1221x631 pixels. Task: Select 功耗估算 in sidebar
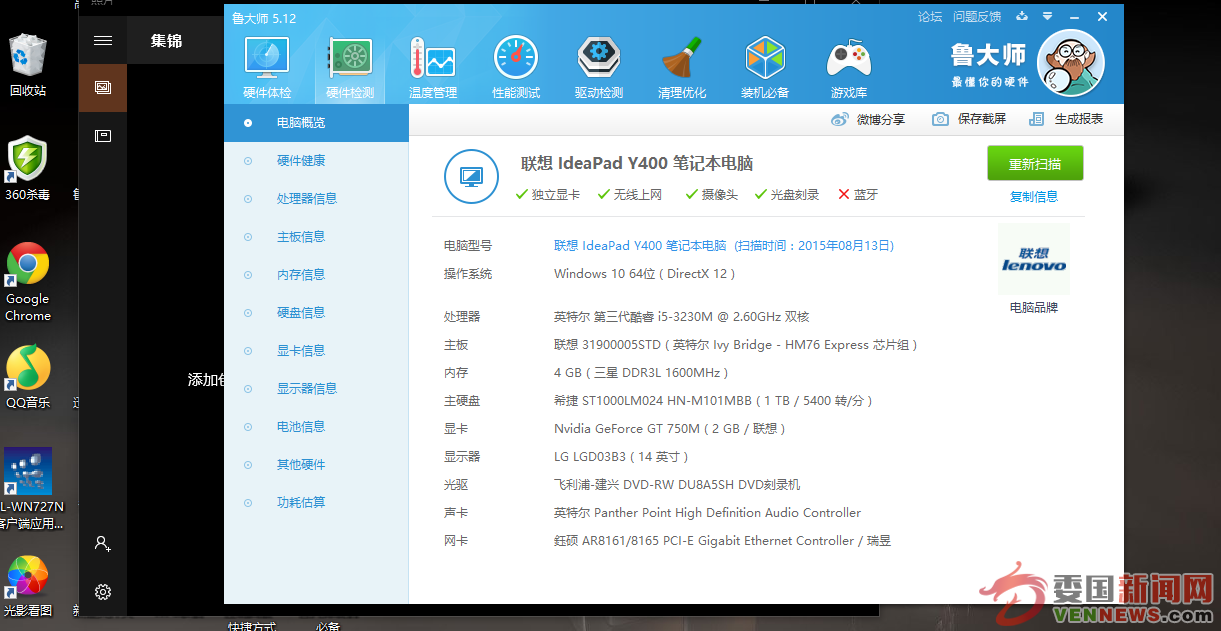coord(316,503)
